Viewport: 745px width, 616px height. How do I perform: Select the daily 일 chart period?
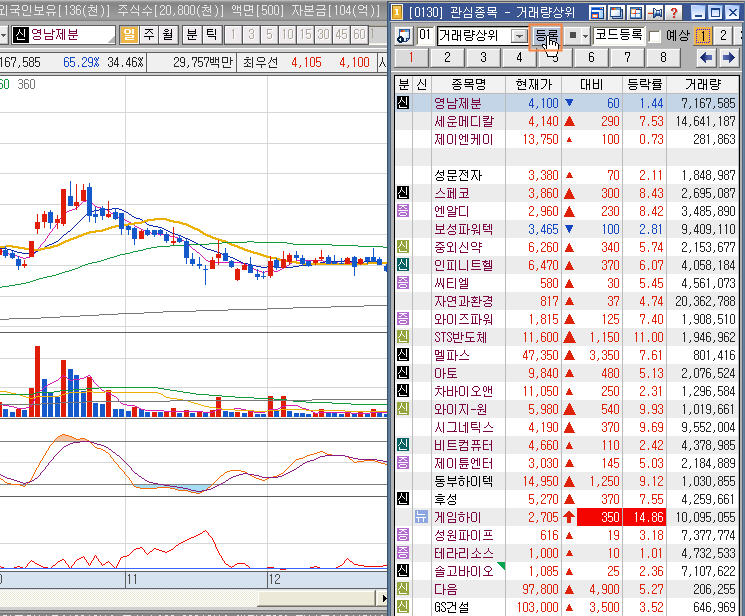pos(128,35)
